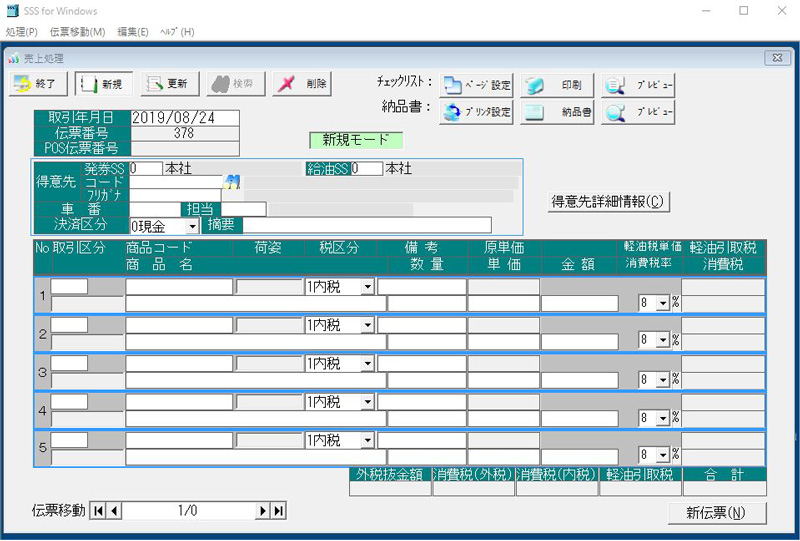Open checklist ページ設定 (Page Setup)
Viewport: 800px width, 541px height.
[x=477, y=85]
